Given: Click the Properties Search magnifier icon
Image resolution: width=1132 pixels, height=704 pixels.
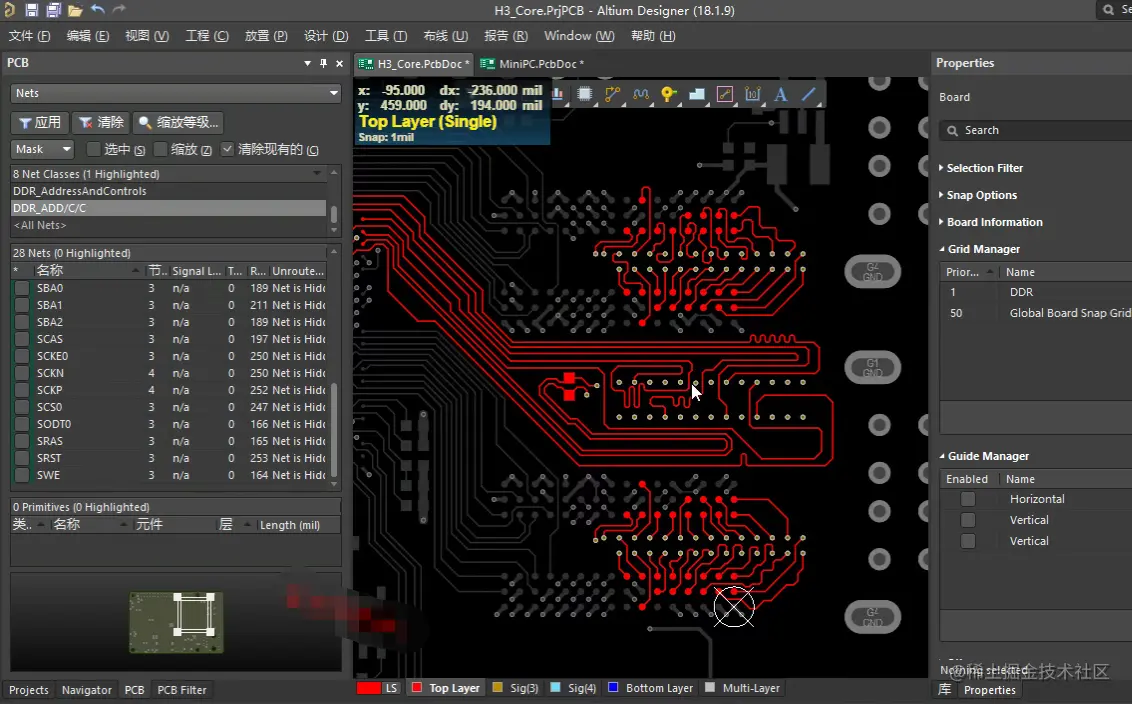Looking at the screenshot, I should [952, 131].
